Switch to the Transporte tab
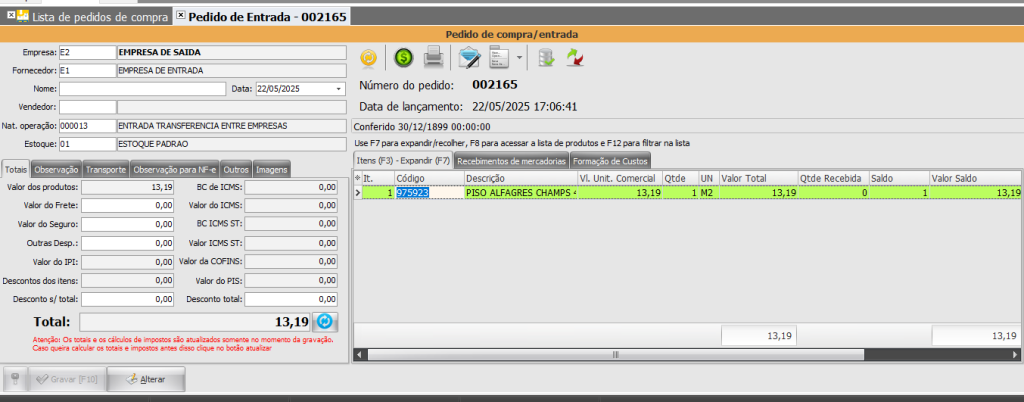This screenshot has width=1024, height=402. 105,170
